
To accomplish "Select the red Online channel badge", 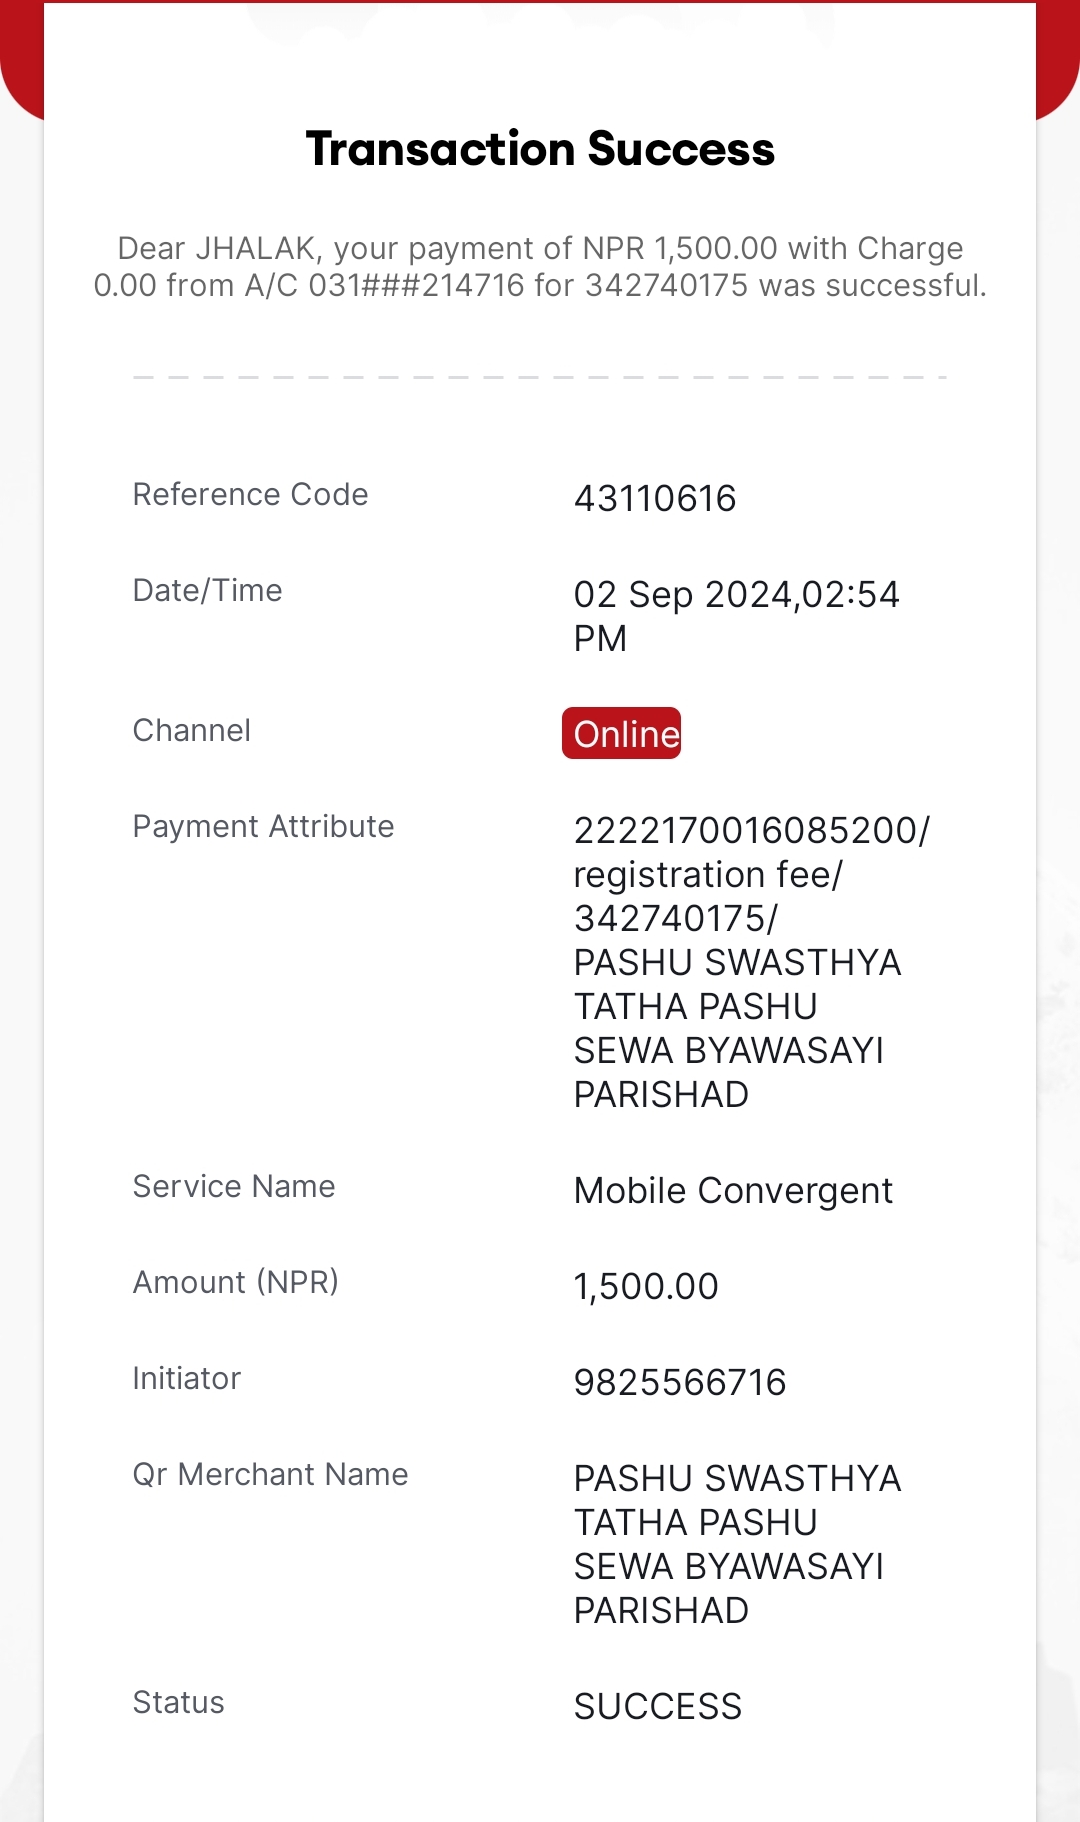I will (621, 733).
